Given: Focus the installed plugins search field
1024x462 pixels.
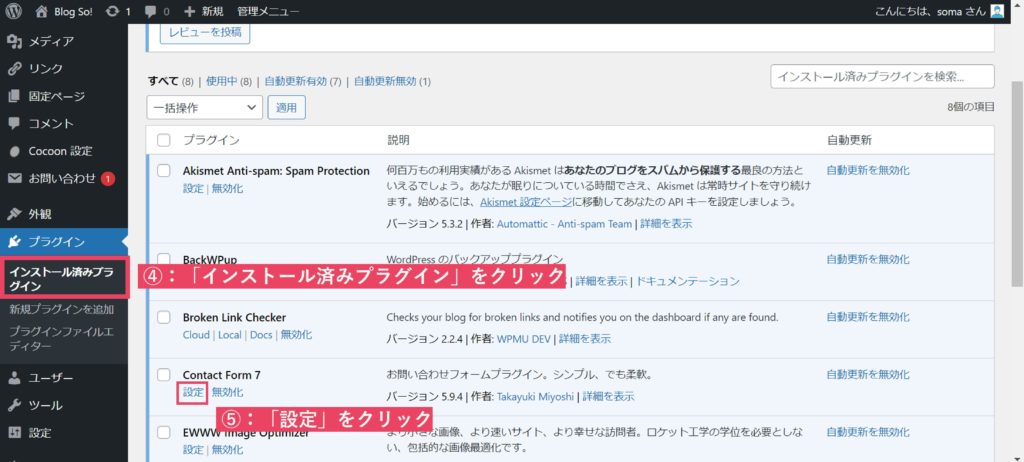Looking at the screenshot, I should click(x=882, y=77).
